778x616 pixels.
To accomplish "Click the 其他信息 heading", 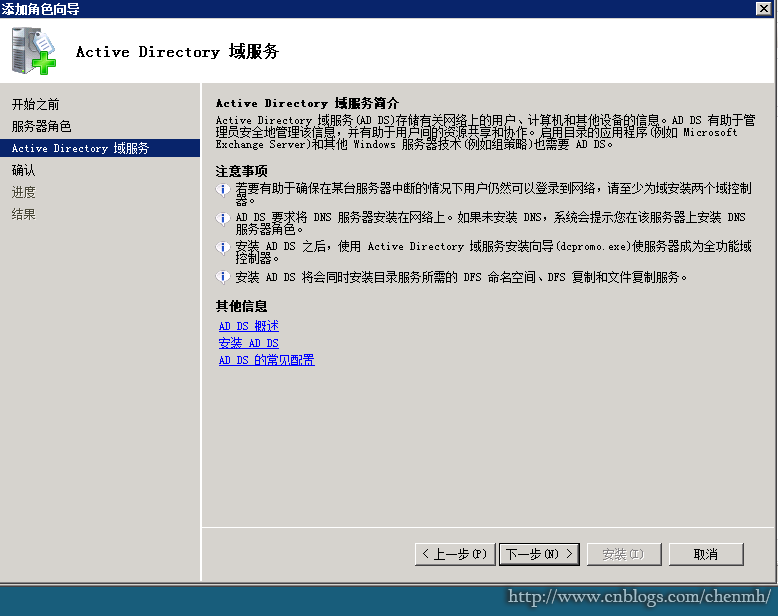I will [x=241, y=306].
